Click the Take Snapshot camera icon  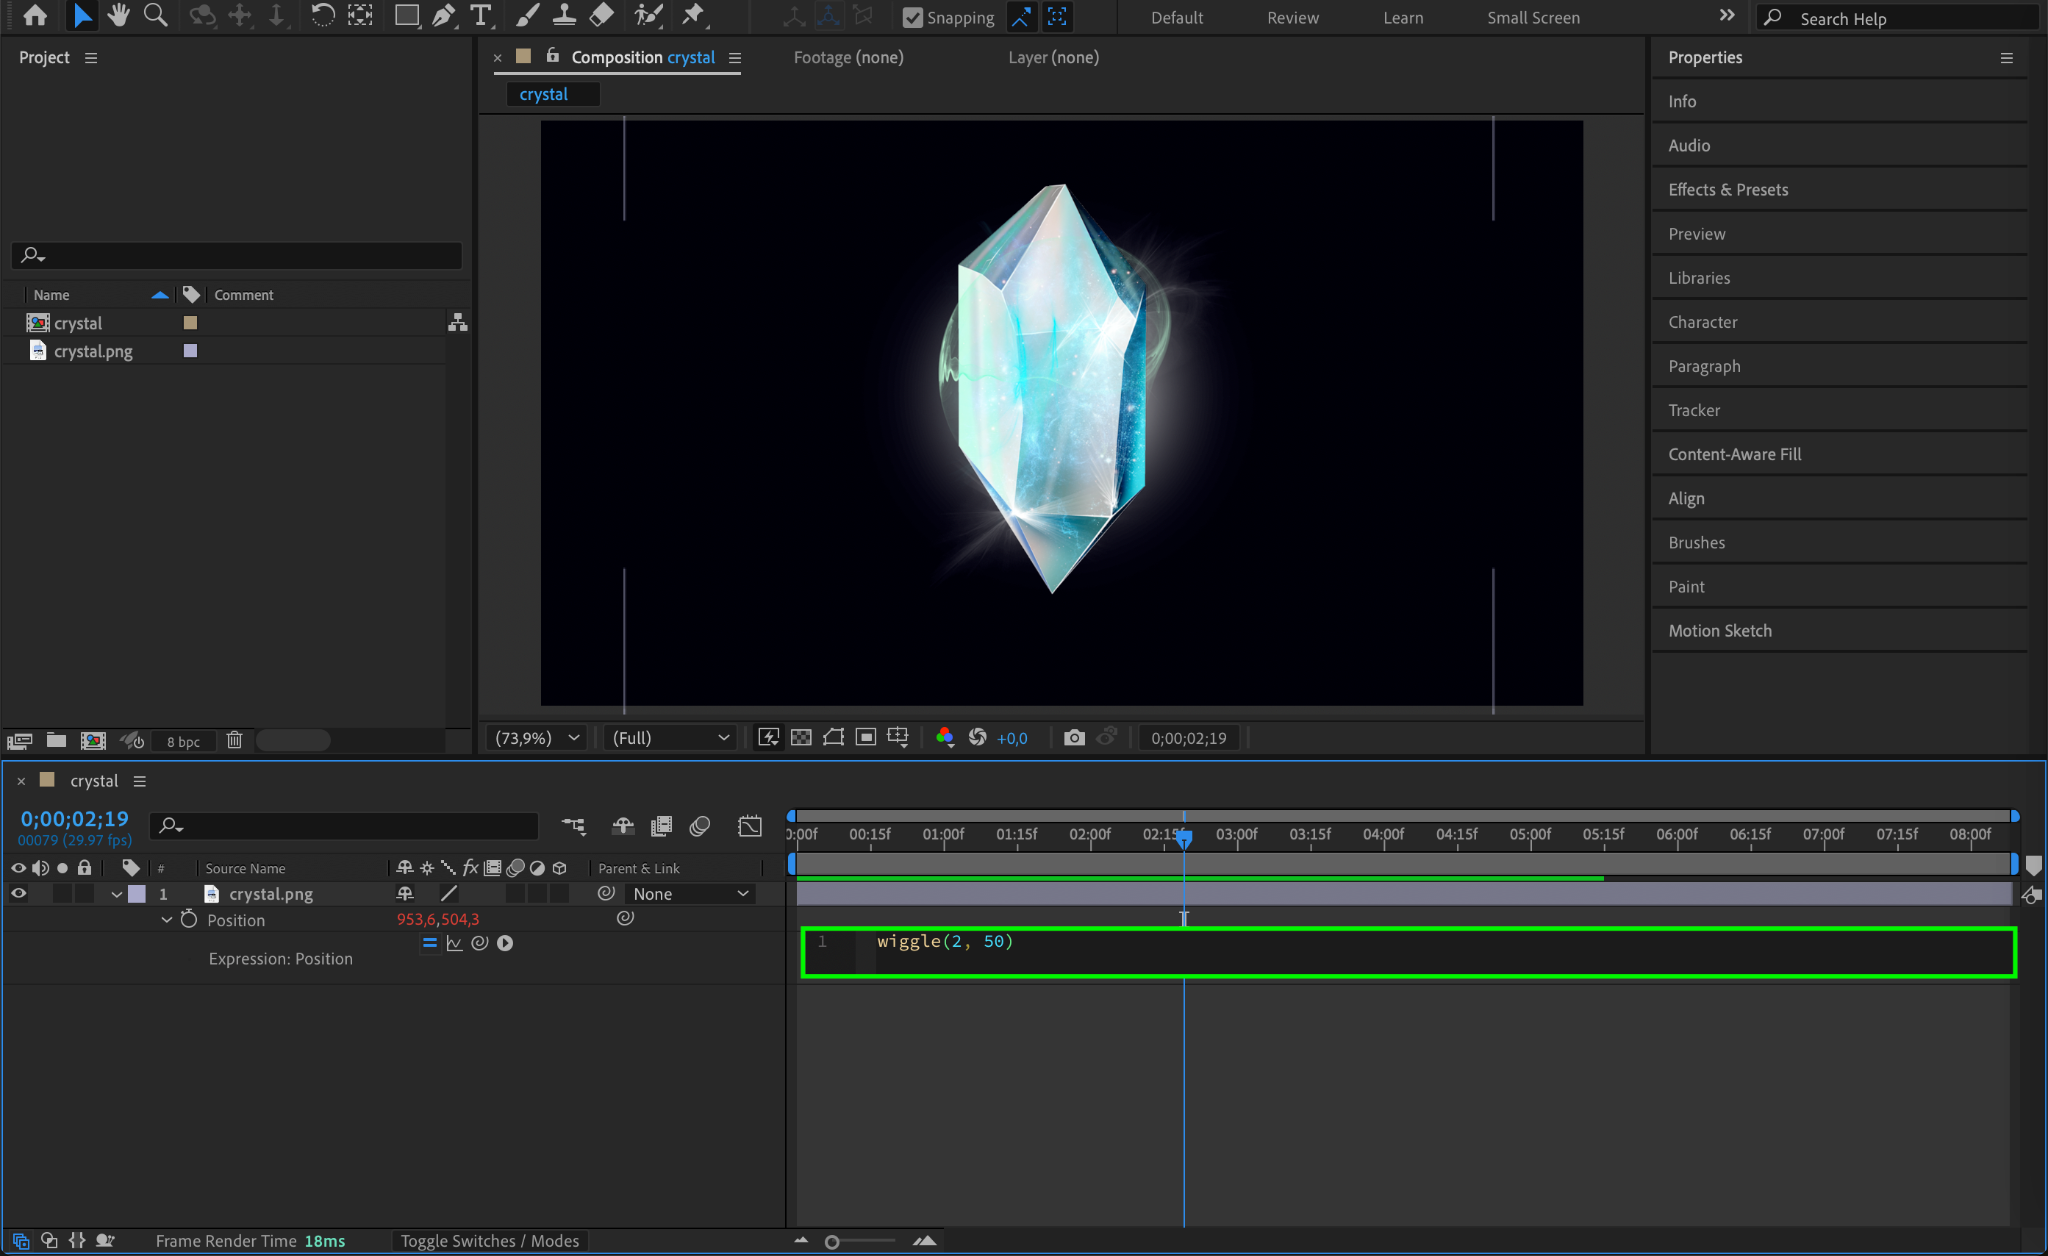pyautogui.click(x=1074, y=738)
